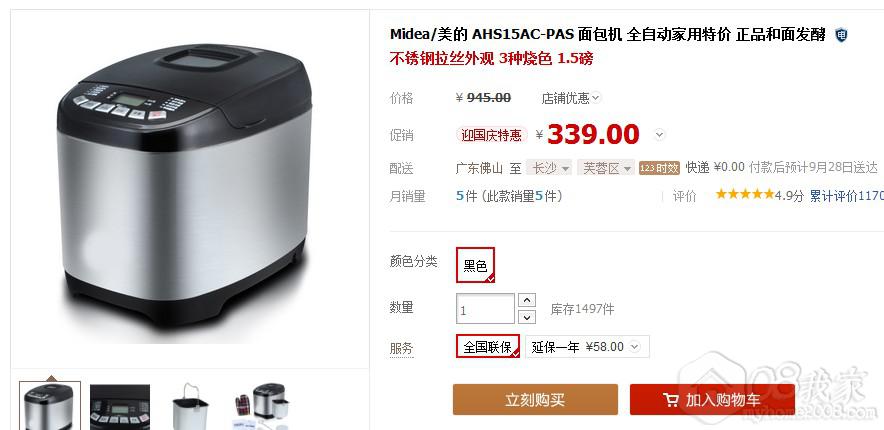Click the 迎国庆特惠 promotion tag
Image resolution: width=884 pixels, height=430 pixels.
(492, 135)
